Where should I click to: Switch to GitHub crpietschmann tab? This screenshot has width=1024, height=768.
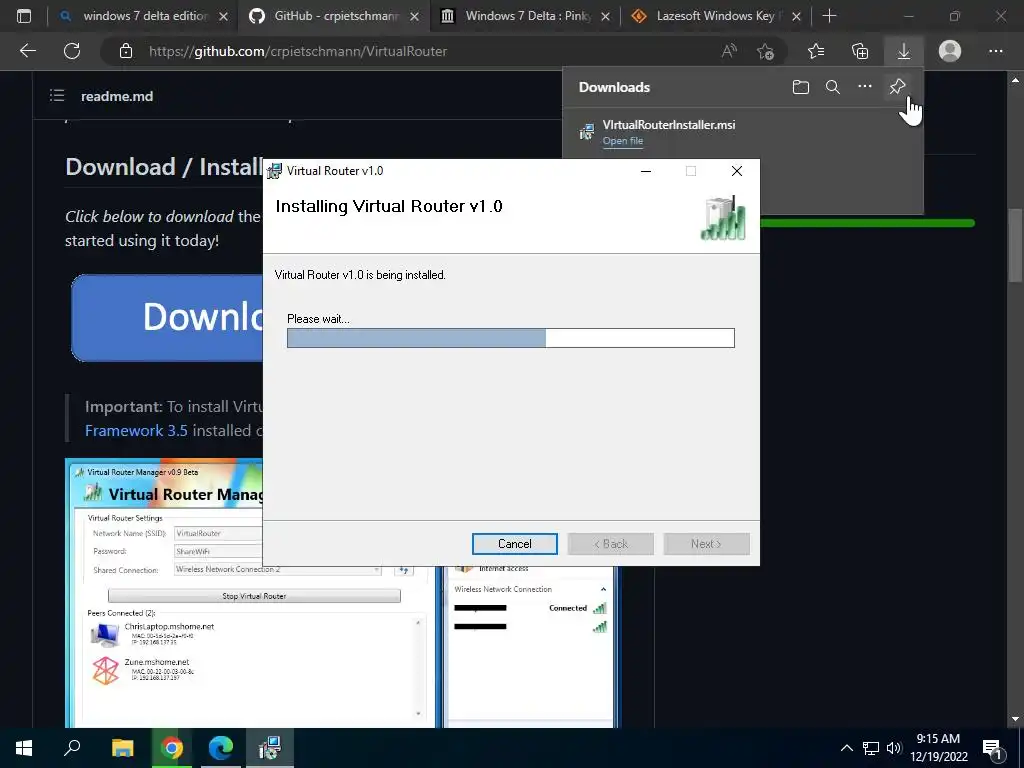pyautogui.click(x=334, y=16)
